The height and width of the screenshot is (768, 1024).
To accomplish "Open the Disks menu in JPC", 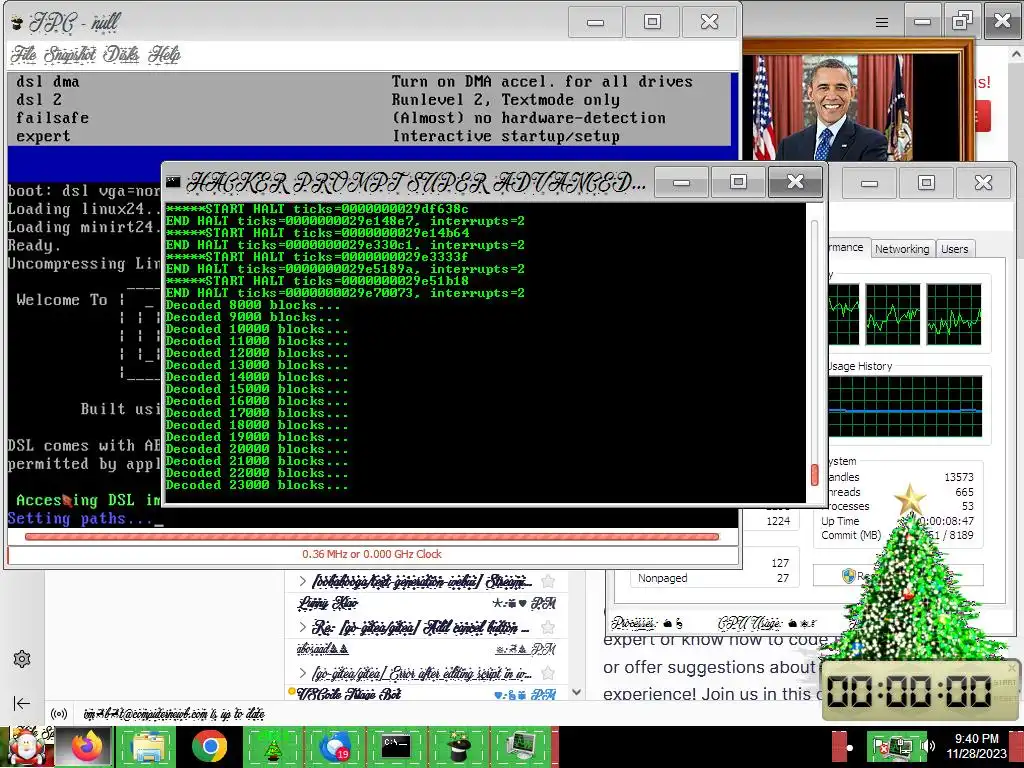I will 121,54.
